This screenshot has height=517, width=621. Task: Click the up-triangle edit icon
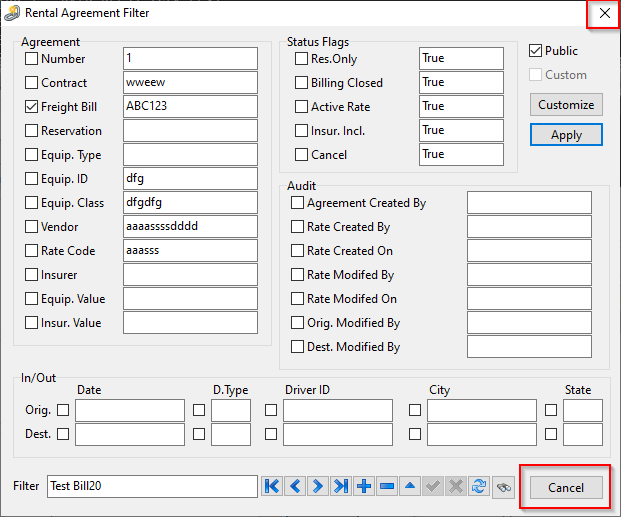coord(410,486)
